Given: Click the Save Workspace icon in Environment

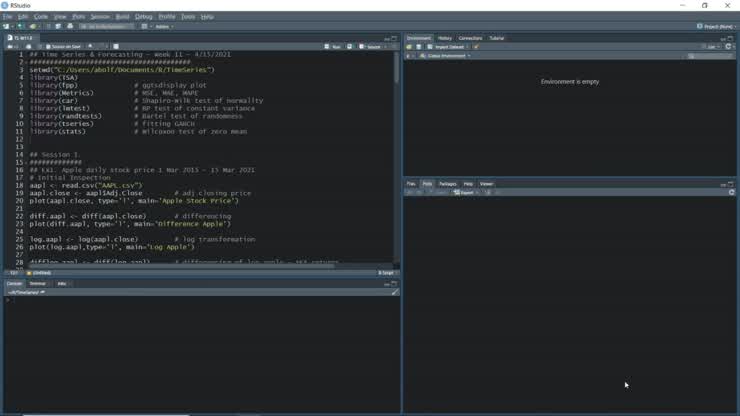Looking at the screenshot, I should (x=419, y=47).
